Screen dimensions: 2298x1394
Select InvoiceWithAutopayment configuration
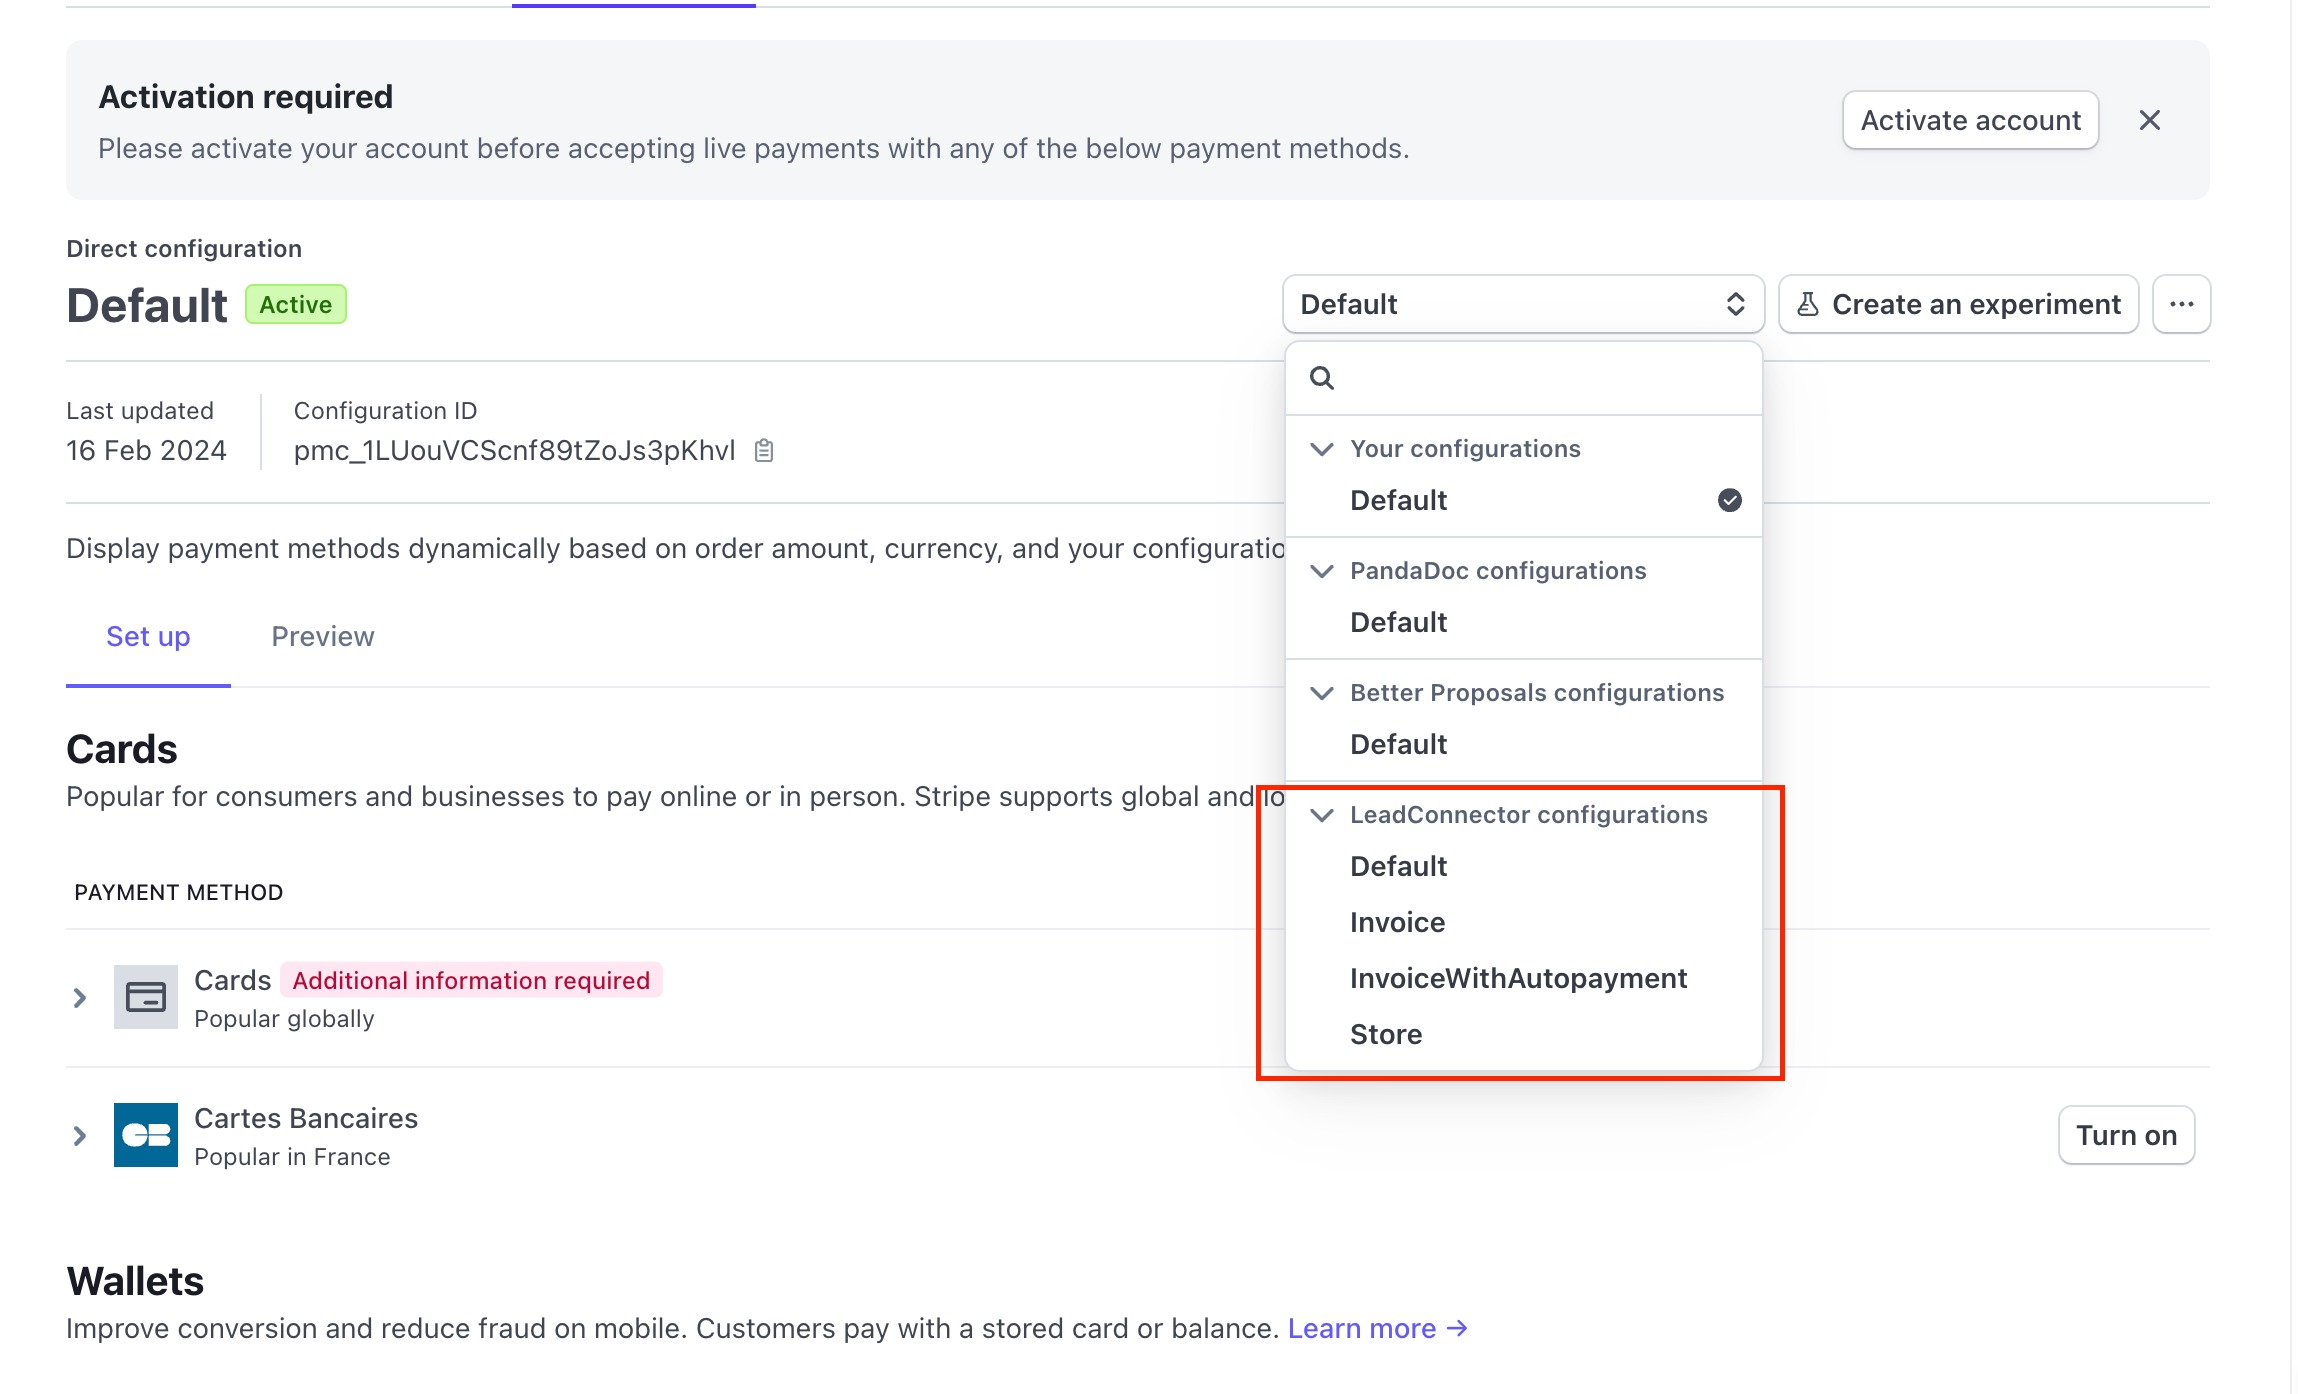tap(1518, 978)
